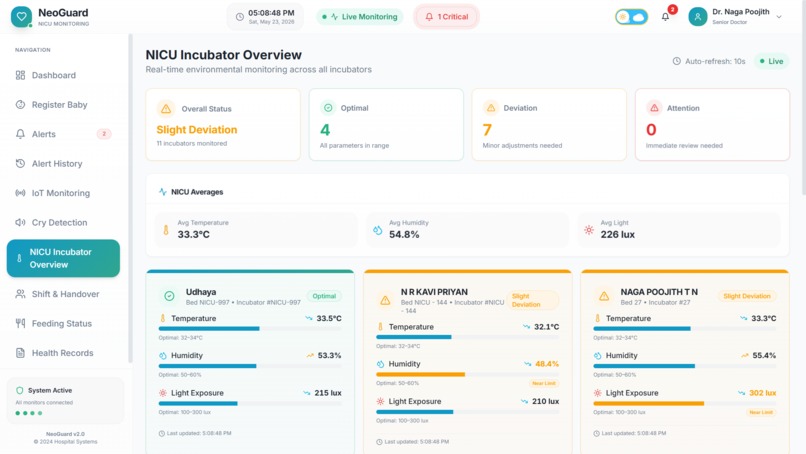Click N R KAVI PRIYAN's humidity progress bar
Screen dimensions: 806x454
467,374
